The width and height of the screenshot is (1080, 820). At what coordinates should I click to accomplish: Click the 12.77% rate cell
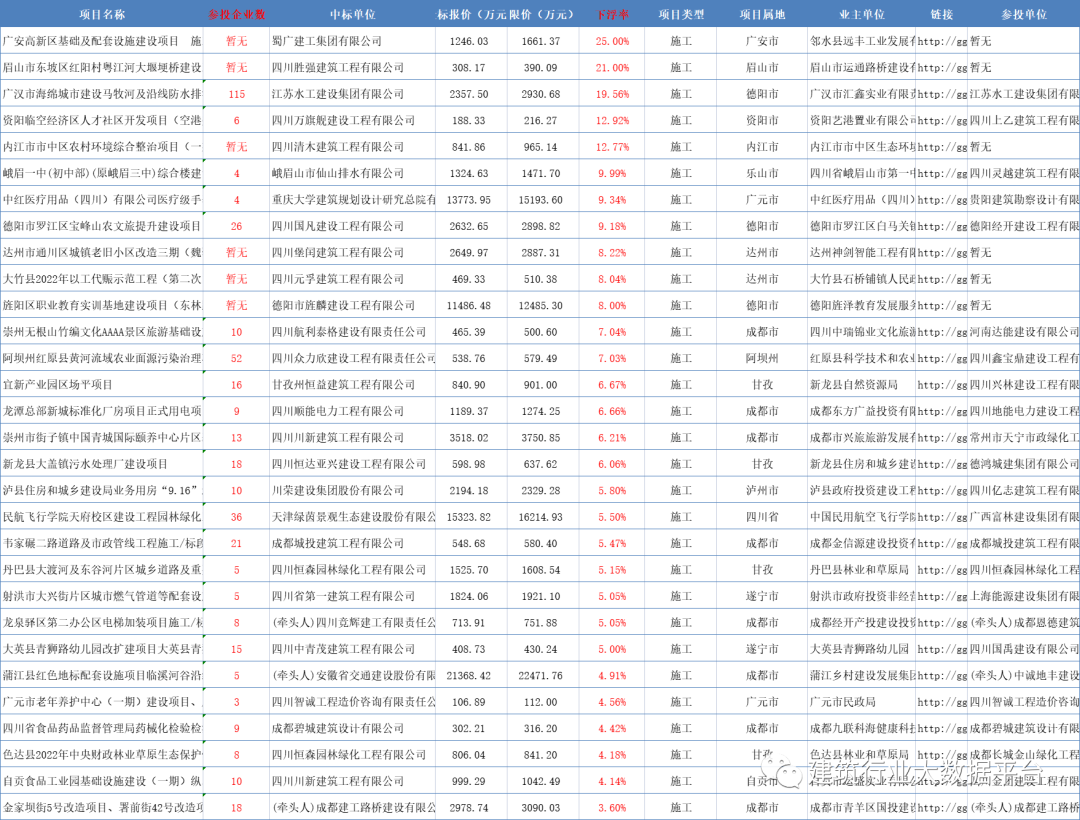tap(612, 147)
